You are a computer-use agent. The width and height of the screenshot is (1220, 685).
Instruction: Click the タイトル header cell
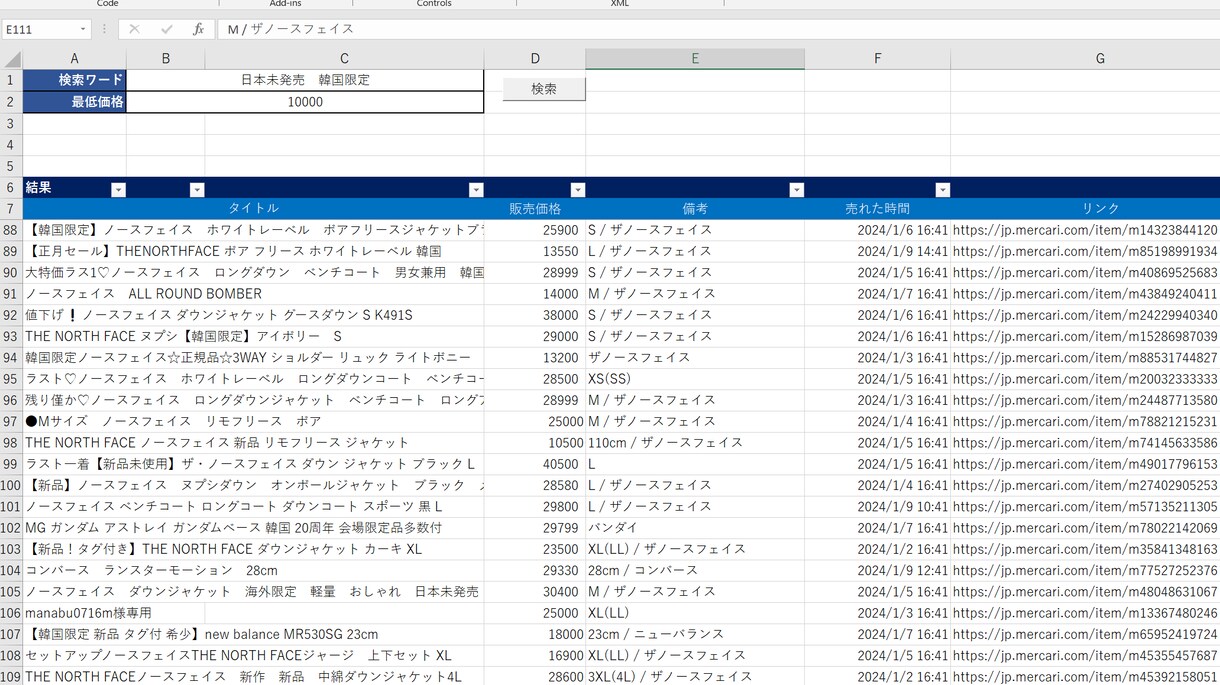[254, 209]
